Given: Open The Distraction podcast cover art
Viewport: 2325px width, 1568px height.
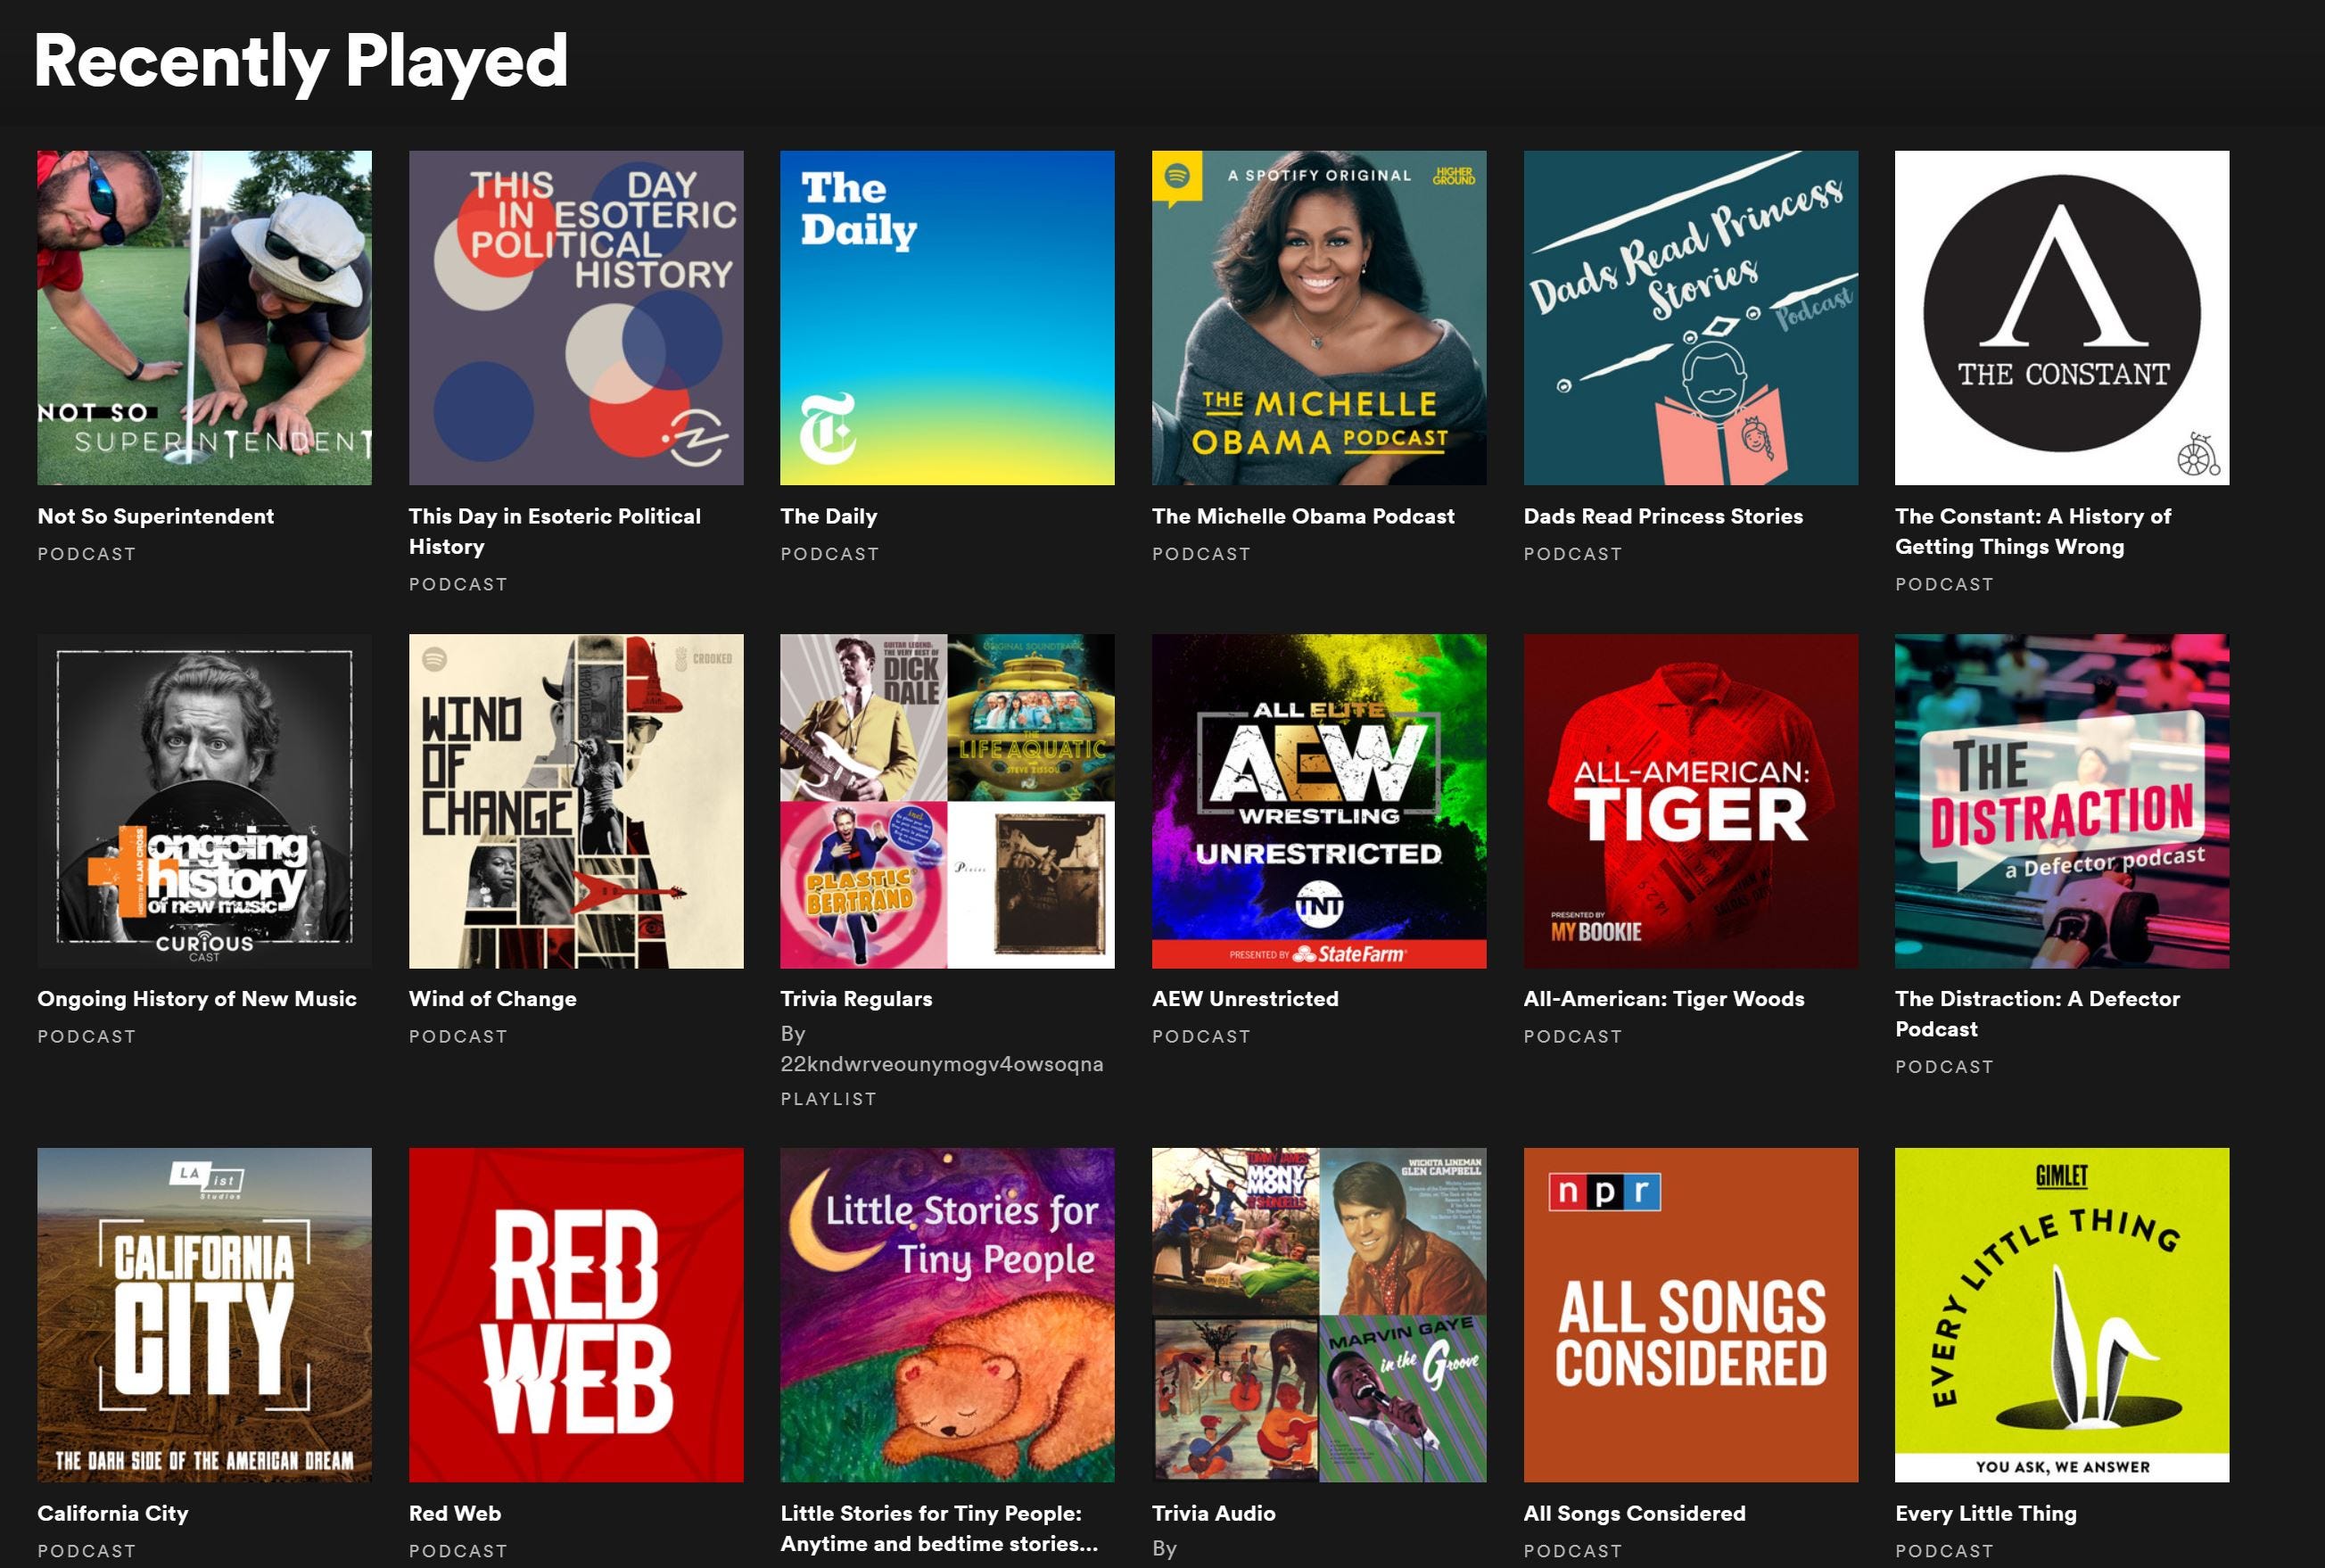Looking at the screenshot, I should [2062, 801].
